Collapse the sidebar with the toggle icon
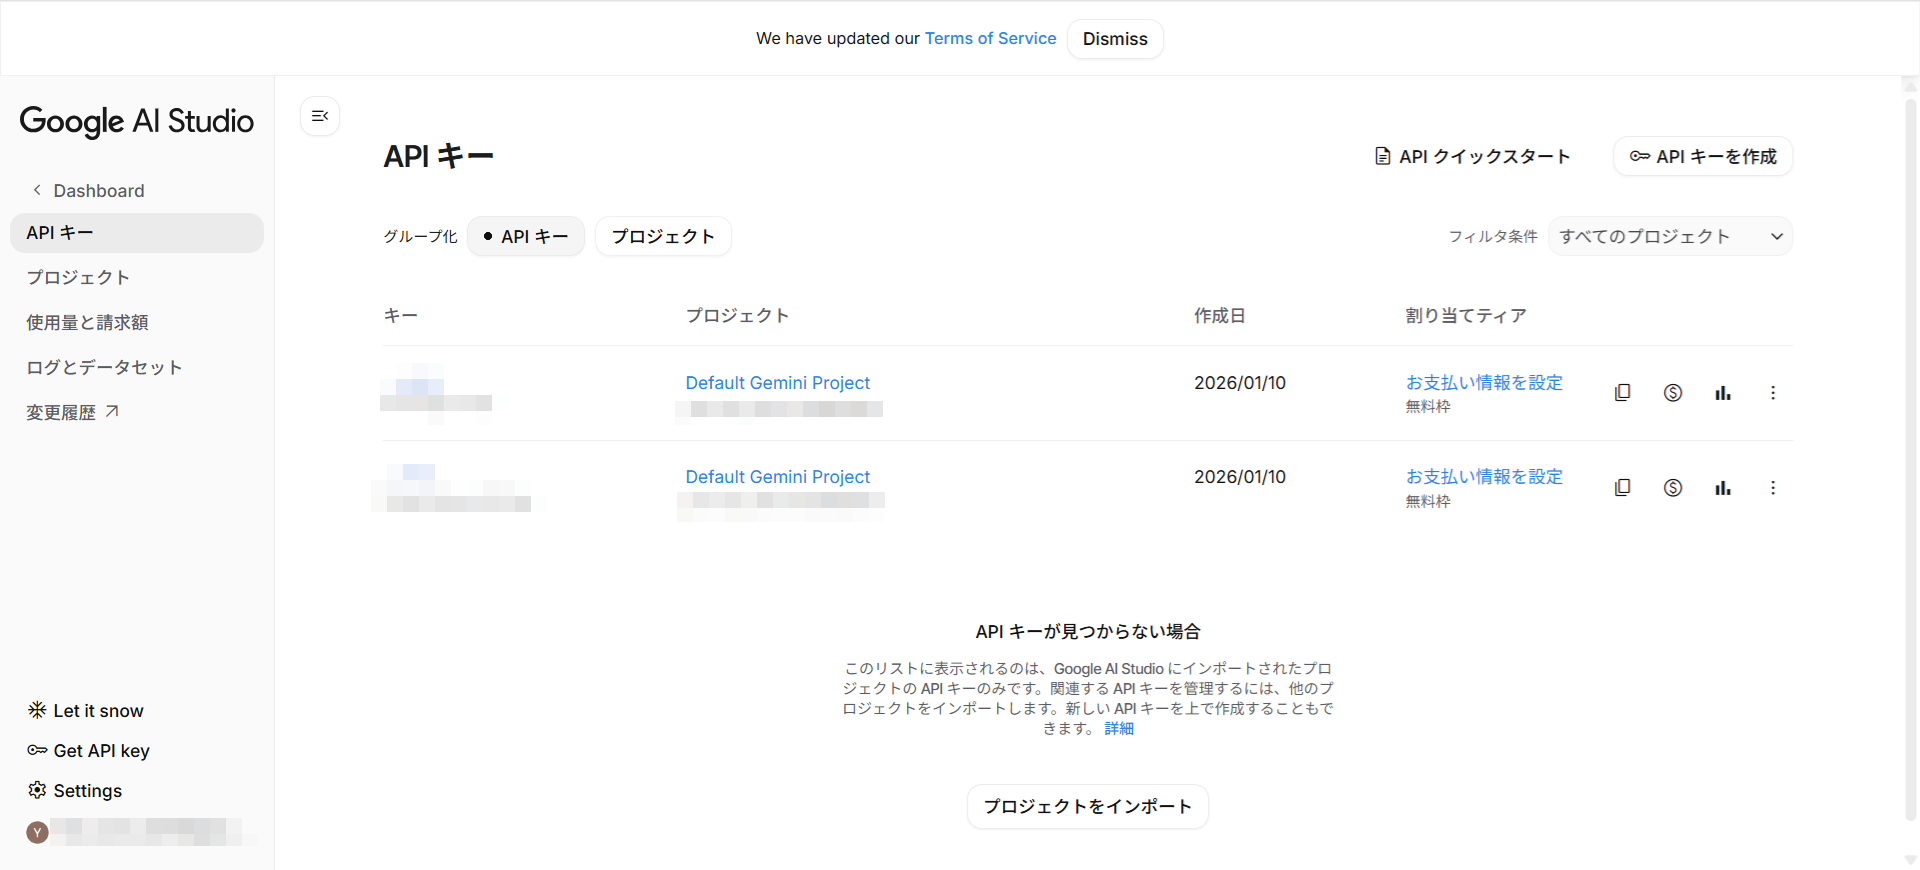Image resolution: width=1920 pixels, height=870 pixels. pyautogui.click(x=320, y=117)
